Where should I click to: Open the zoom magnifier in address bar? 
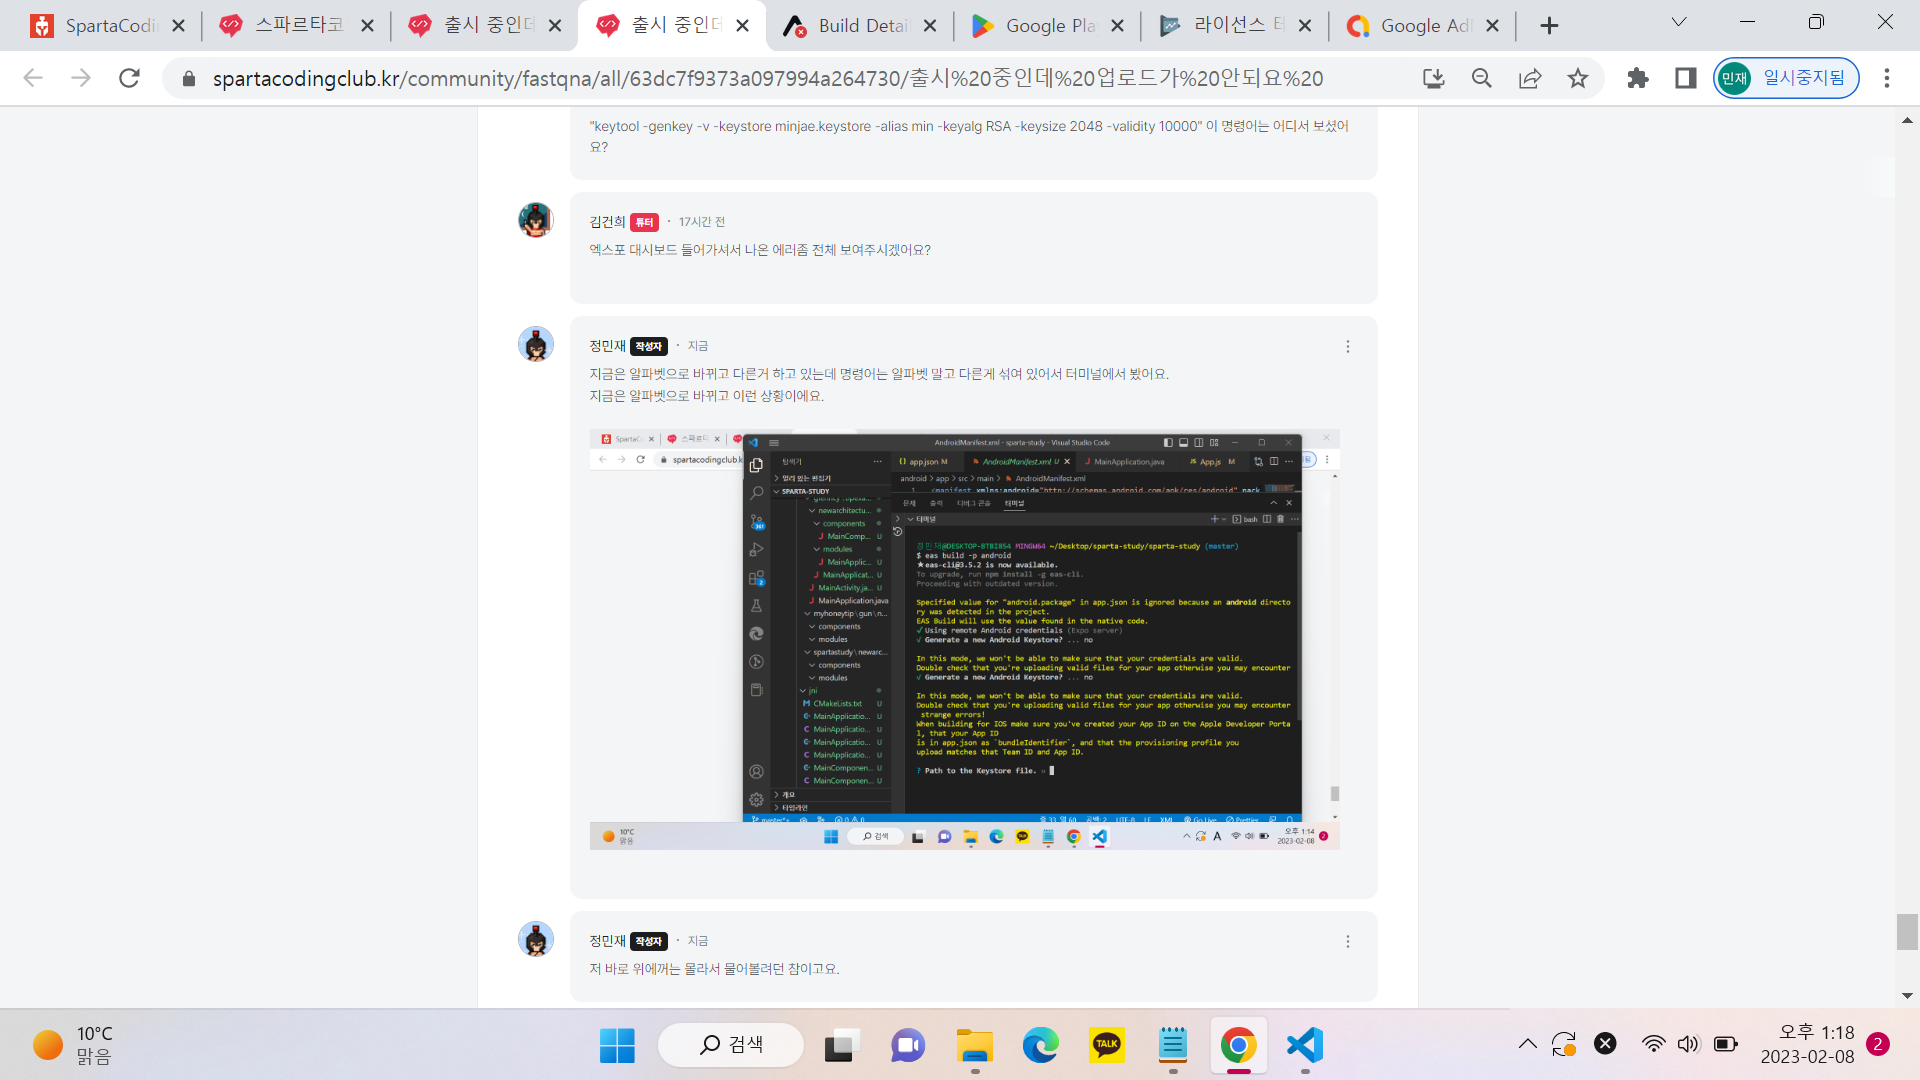point(1482,78)
